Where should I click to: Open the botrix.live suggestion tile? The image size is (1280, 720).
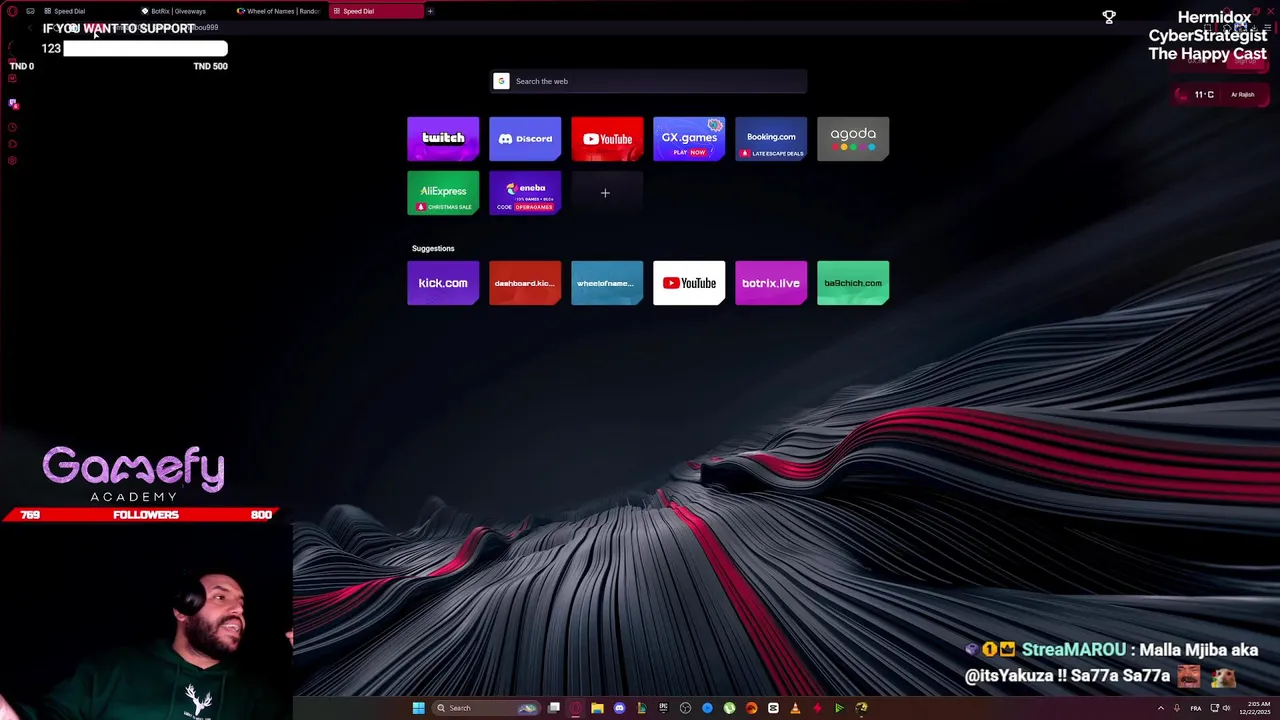[771, 283]
